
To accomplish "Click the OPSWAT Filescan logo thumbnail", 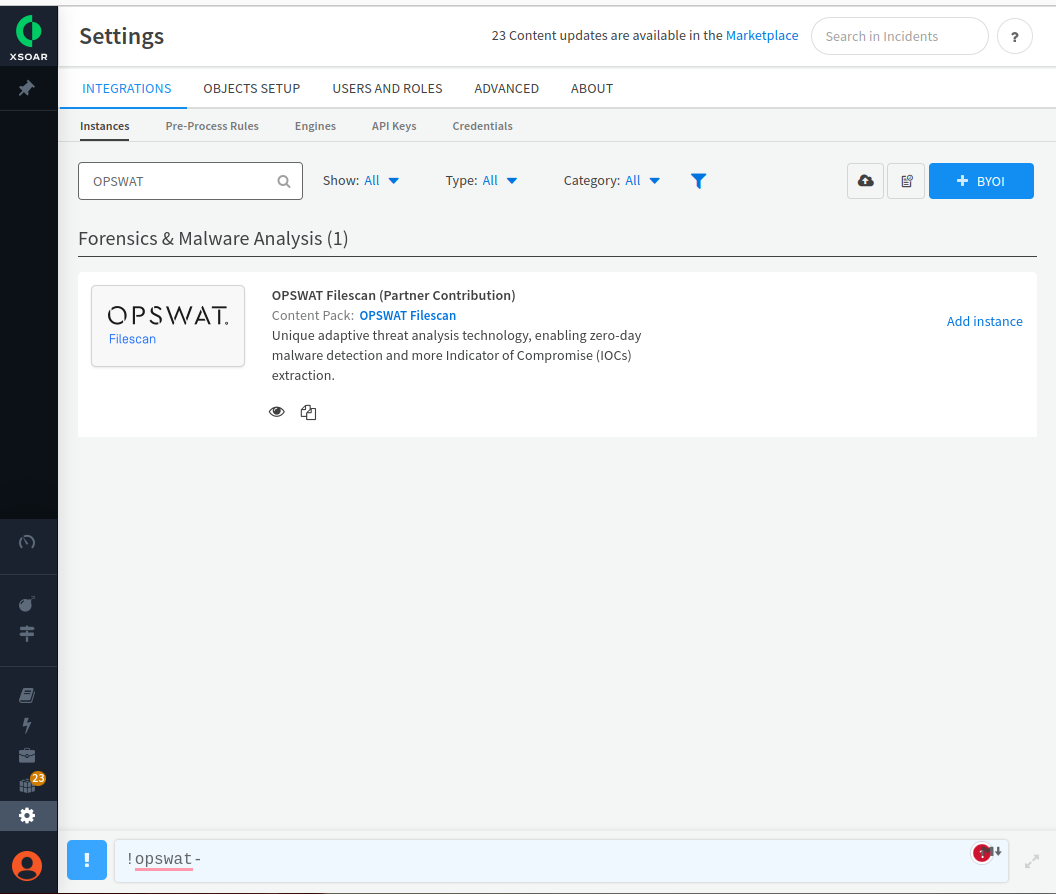I will [168, 326].
